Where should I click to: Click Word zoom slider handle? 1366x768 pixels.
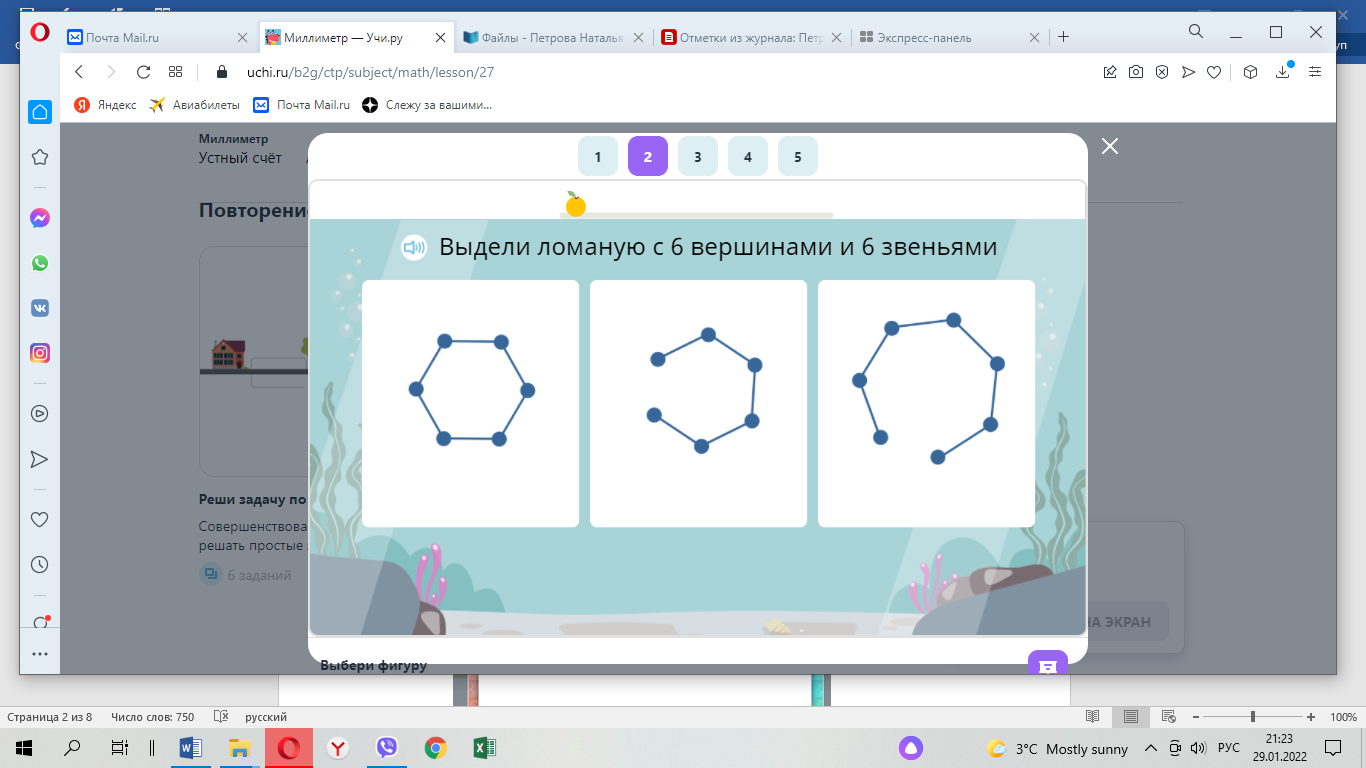click(x=1253, y=717)
